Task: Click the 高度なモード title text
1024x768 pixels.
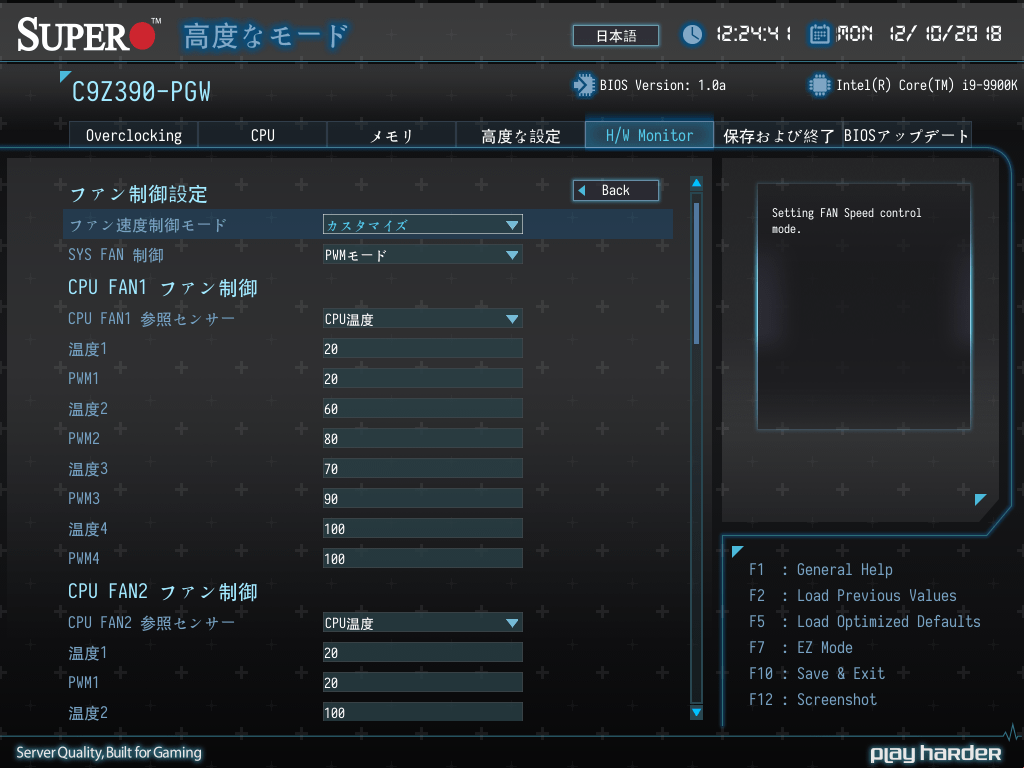Action: [x=265, y=36]
